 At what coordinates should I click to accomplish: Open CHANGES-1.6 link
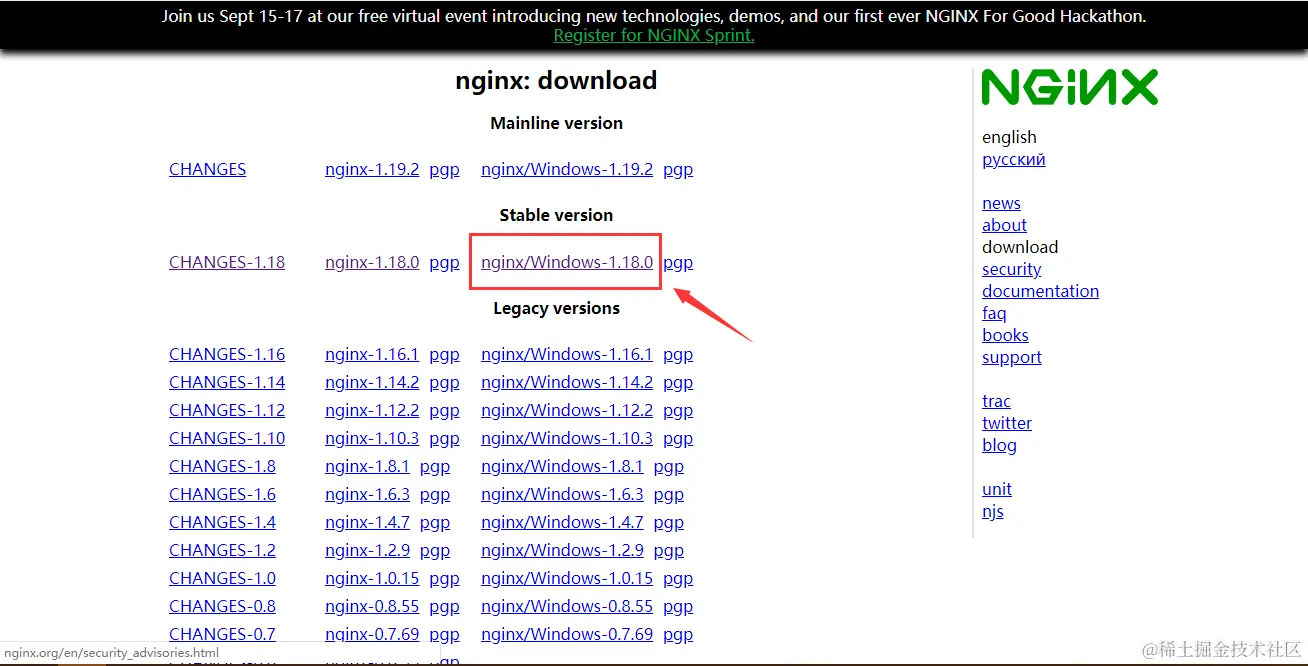(x=222, y=494)
